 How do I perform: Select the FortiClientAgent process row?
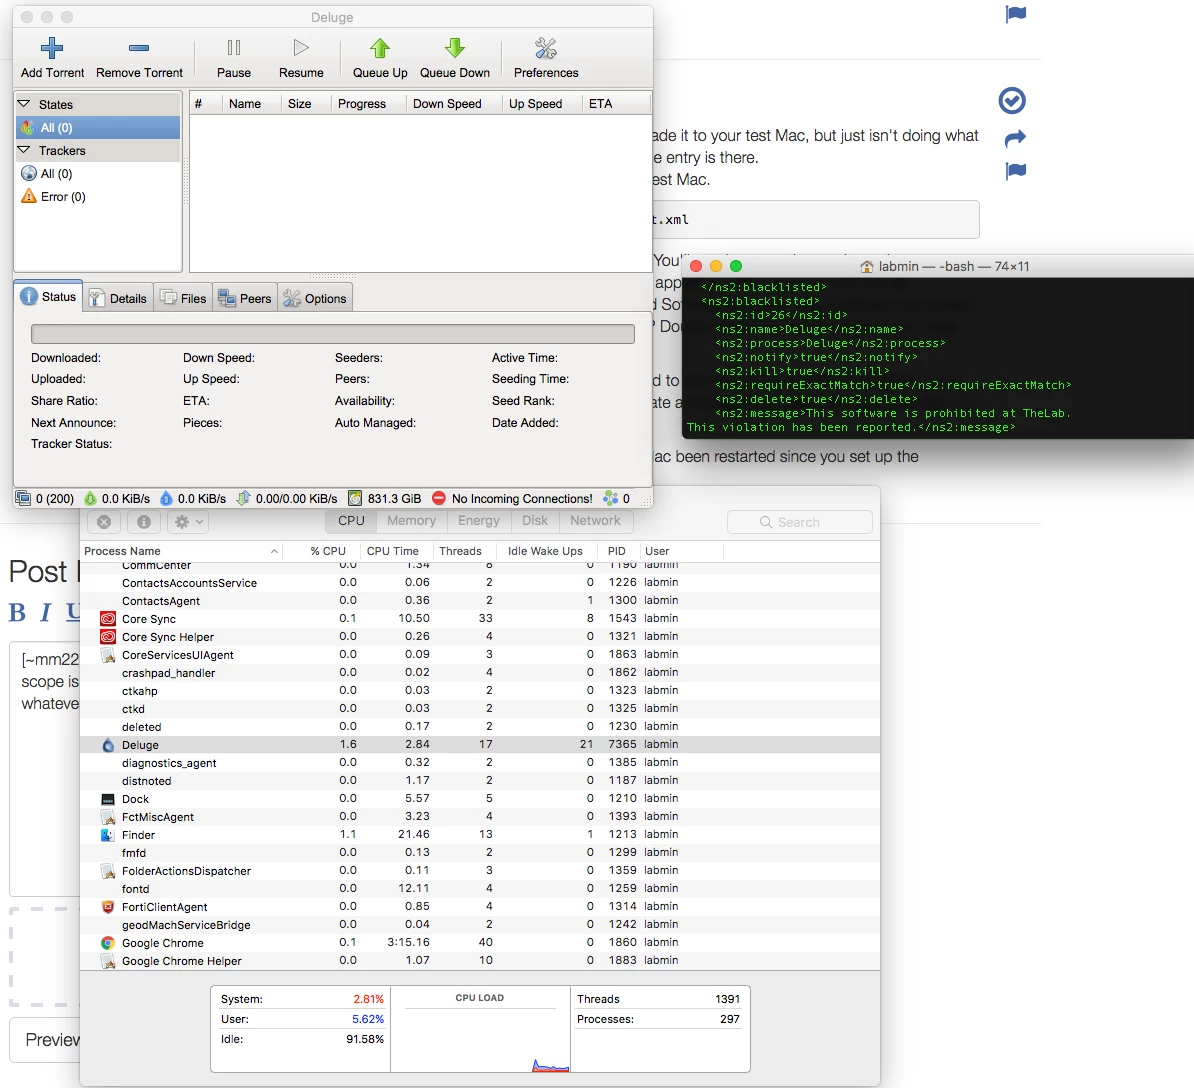tap(480, 907)
